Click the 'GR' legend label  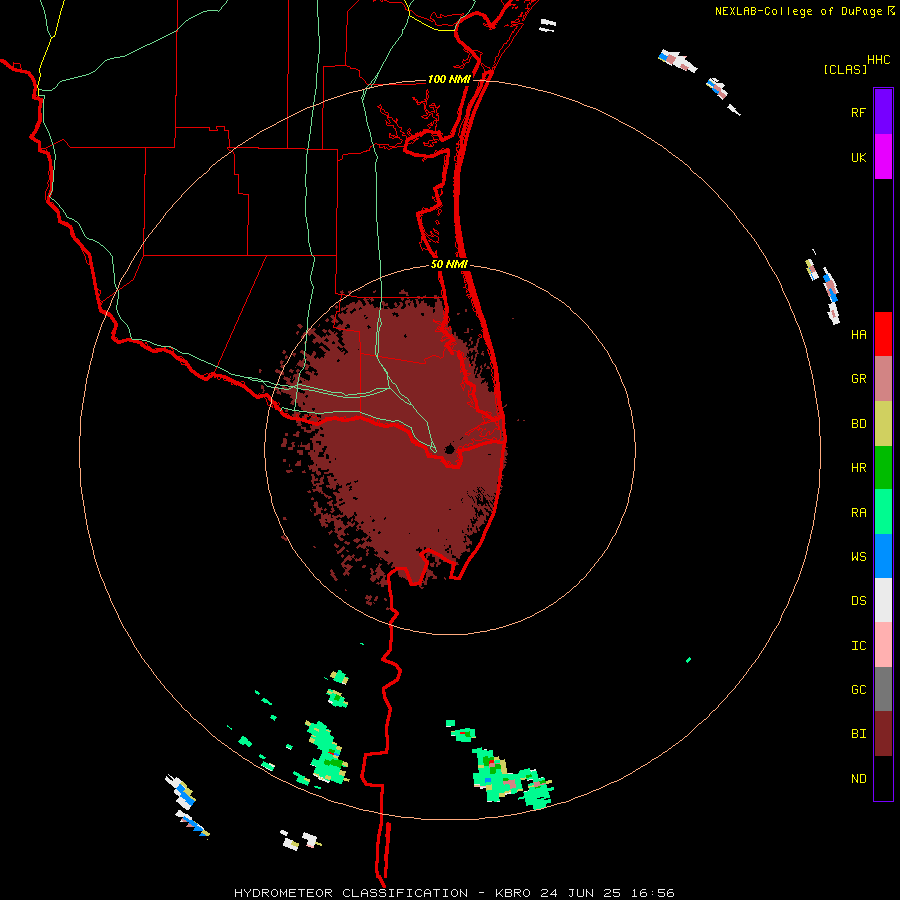click(x=858, y=379)
